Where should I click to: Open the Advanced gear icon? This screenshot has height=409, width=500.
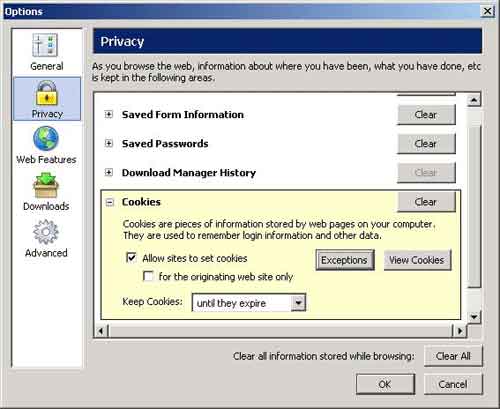pyautogui.click(x=46, y=232)
